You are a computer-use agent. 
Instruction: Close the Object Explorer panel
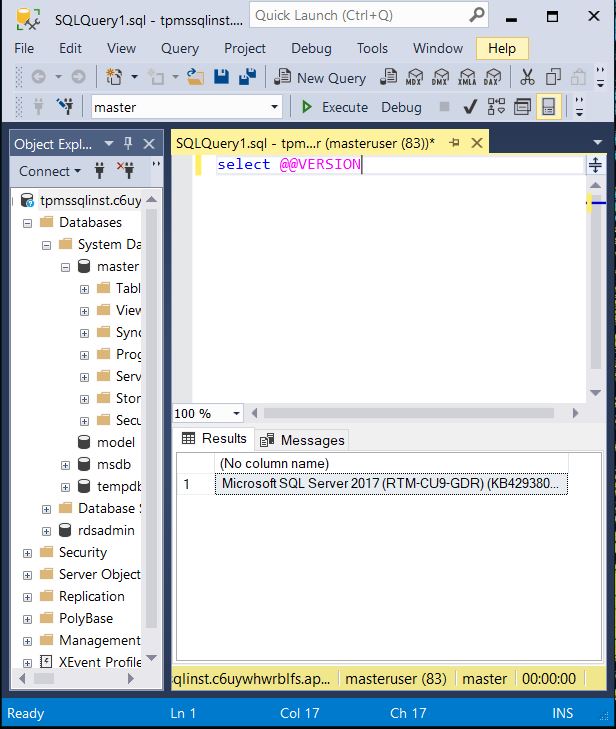pos(149,144)
